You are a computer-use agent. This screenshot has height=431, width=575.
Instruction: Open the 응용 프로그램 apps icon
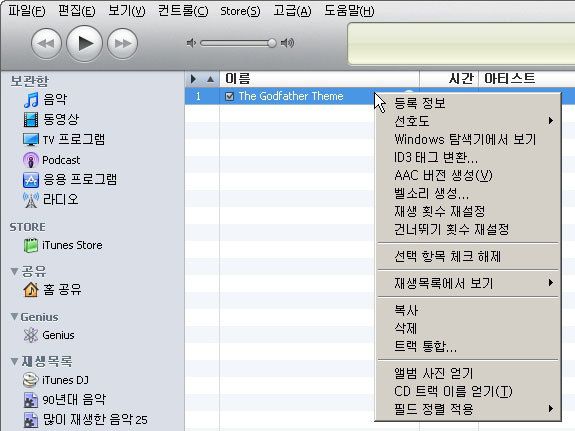point(31,180)
